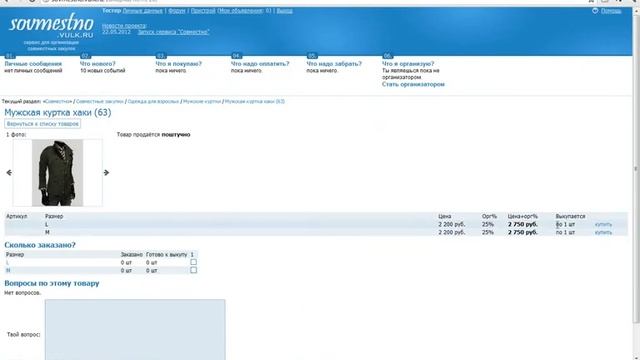640x360 pixels.
Task: Click the page vertical scrollbar
Action: click(636, 169)
